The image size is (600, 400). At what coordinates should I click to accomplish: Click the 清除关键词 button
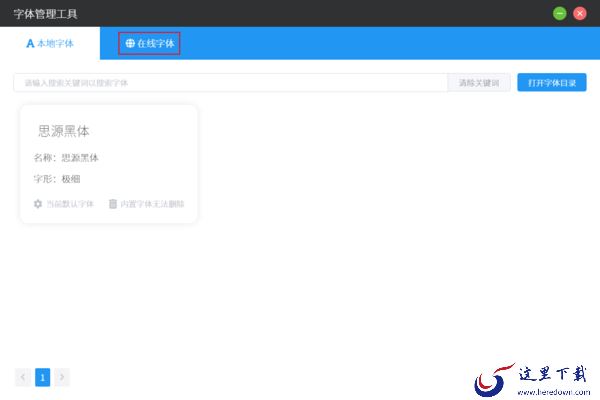[x=479, y=83]
